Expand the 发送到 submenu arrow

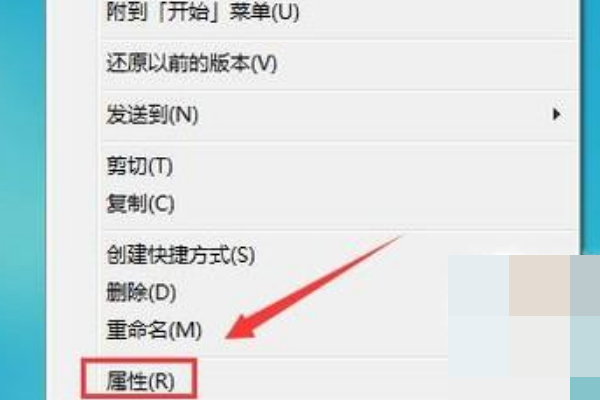(556, 114)
